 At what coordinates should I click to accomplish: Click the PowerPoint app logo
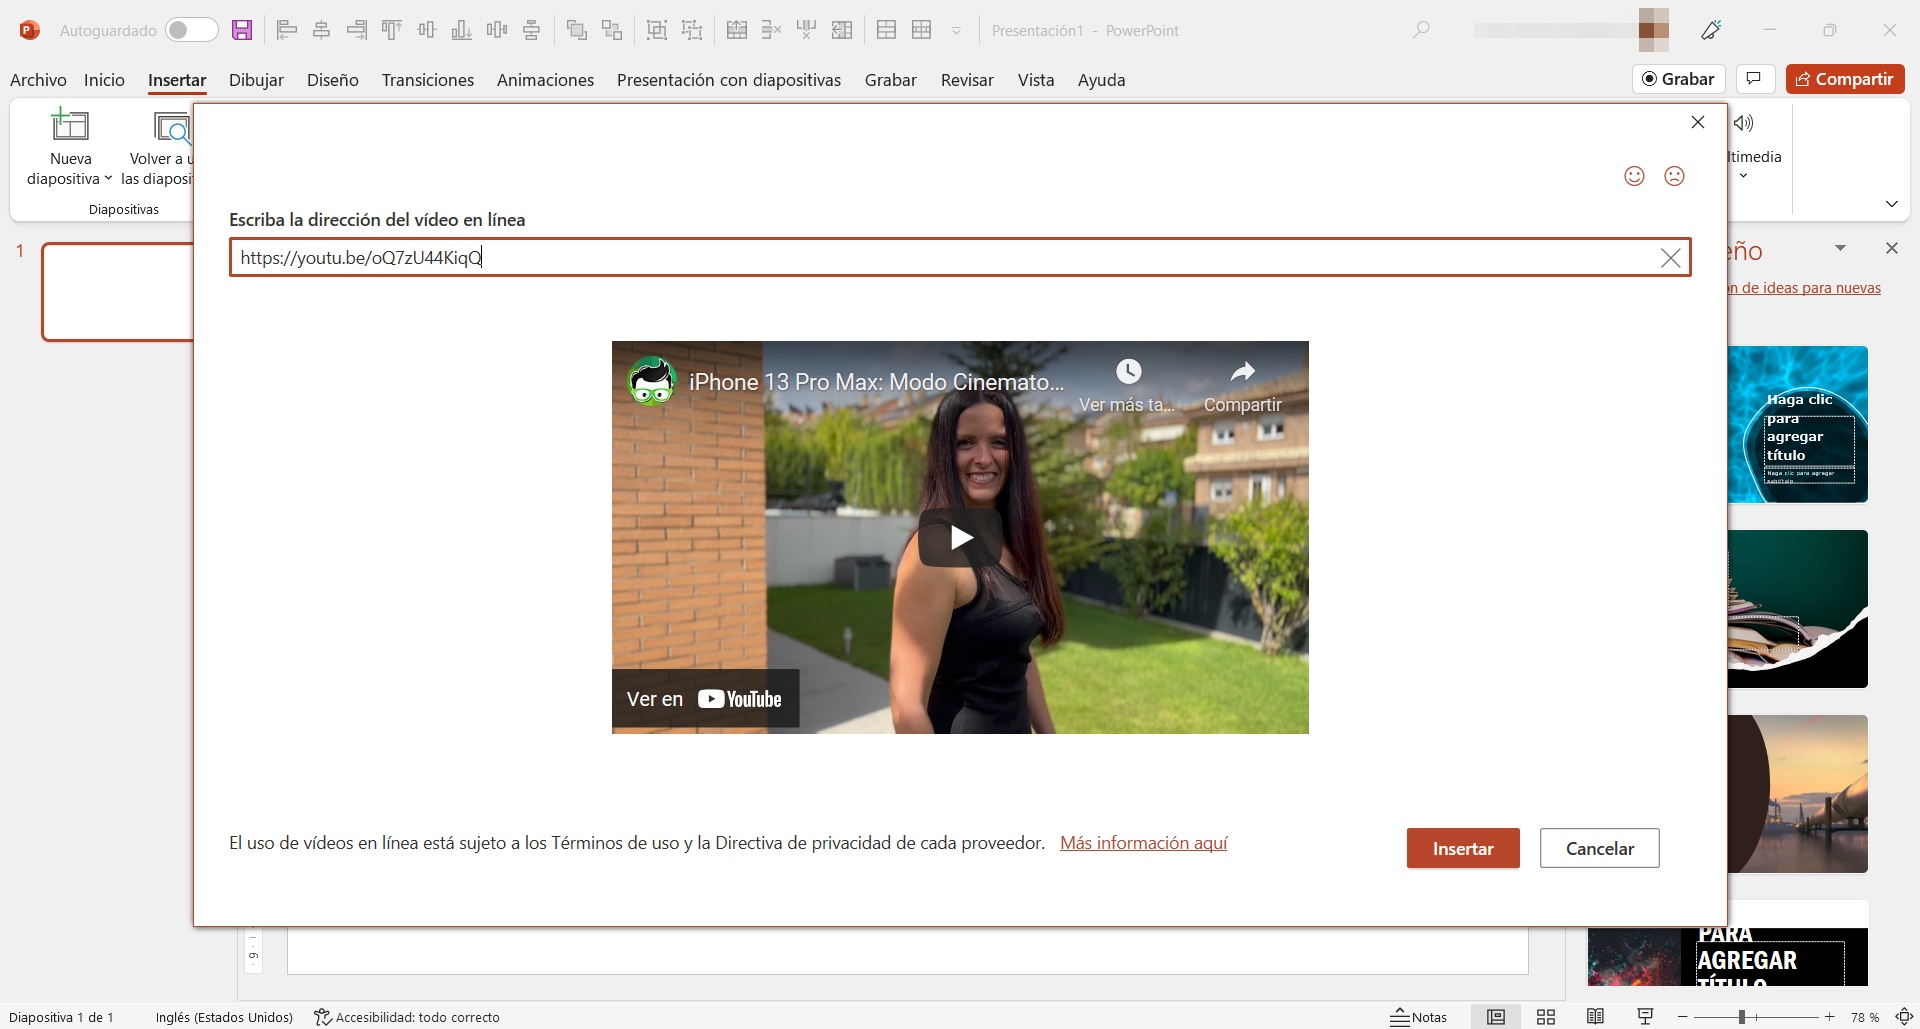tap(30, 30)
